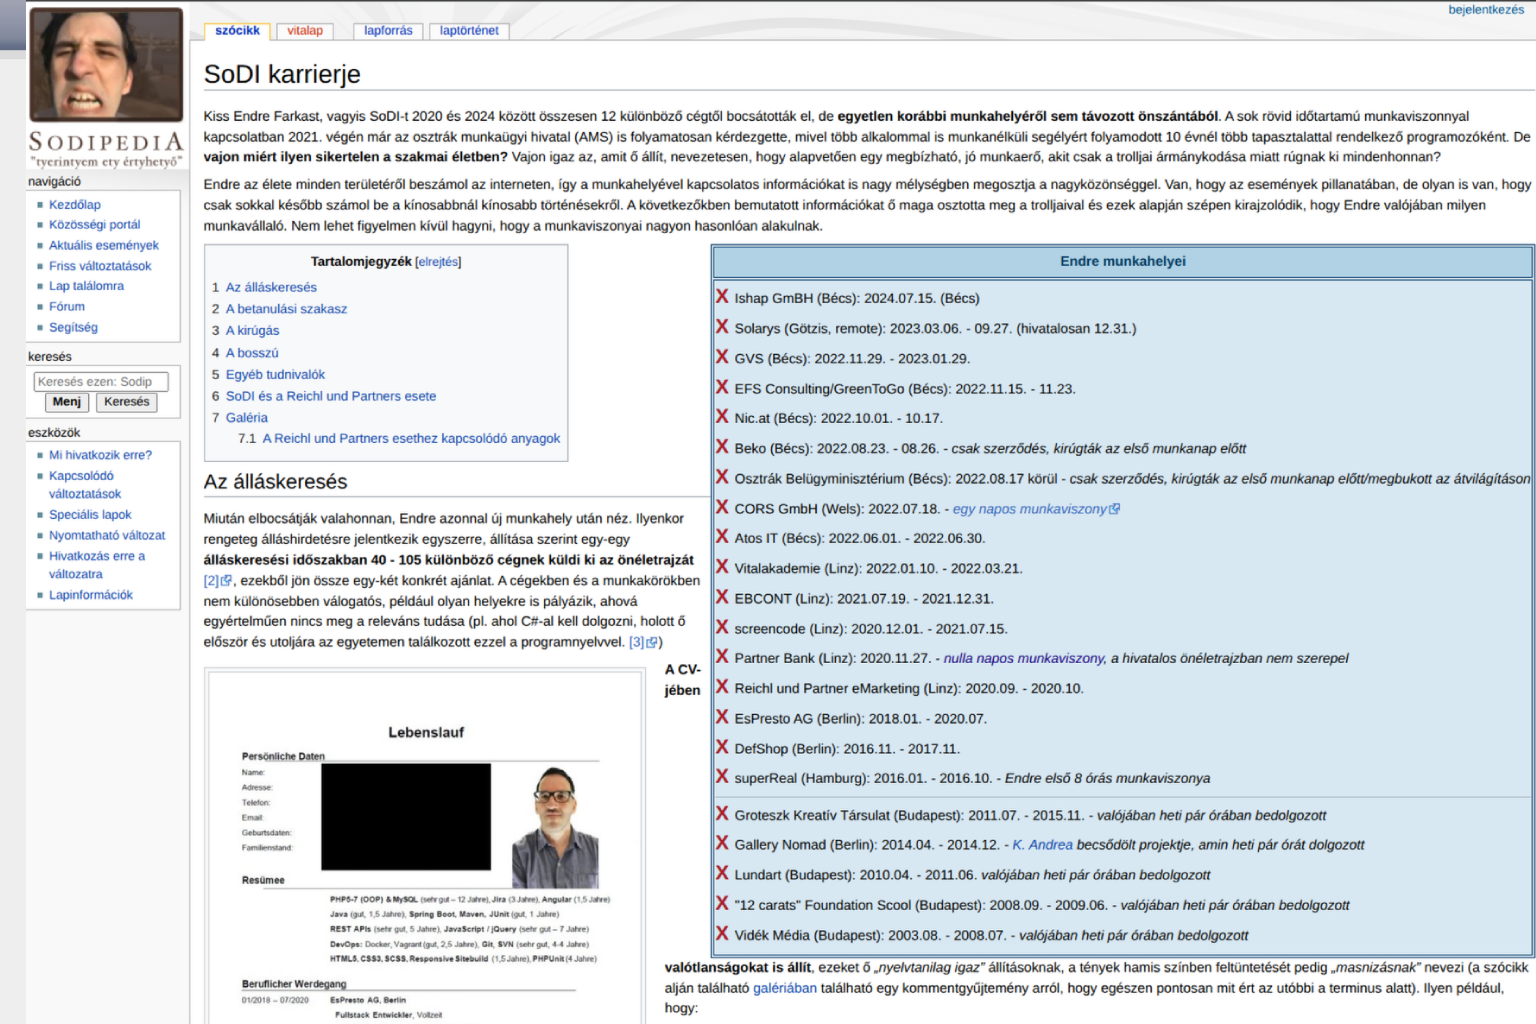Open 'egy napos munkaviszony' external link

pyautogui.click(x=1029, y=509)
